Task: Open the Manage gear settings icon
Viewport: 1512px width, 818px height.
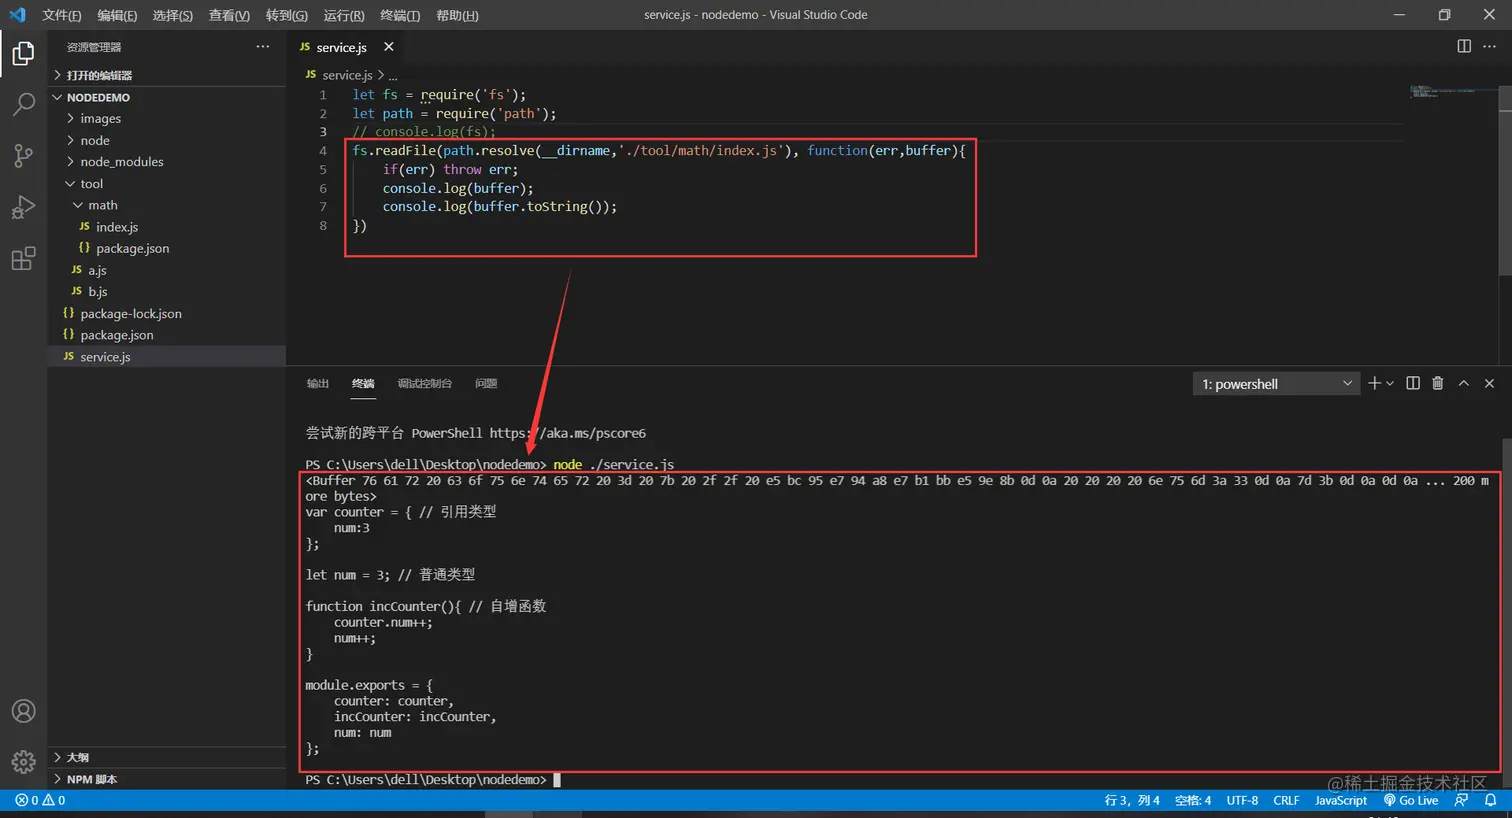Action: click(23, 762)
